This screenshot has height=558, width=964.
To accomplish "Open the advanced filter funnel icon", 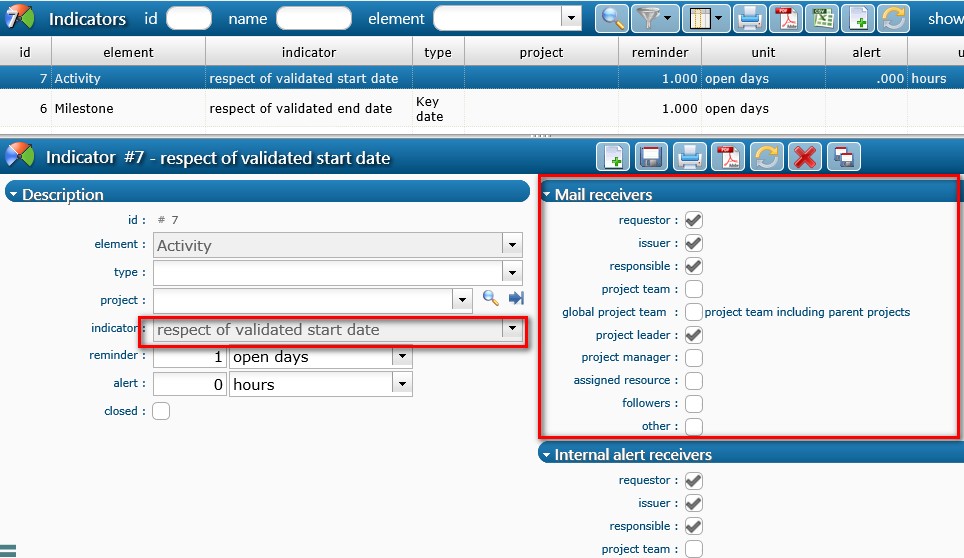I will [654, 18].
